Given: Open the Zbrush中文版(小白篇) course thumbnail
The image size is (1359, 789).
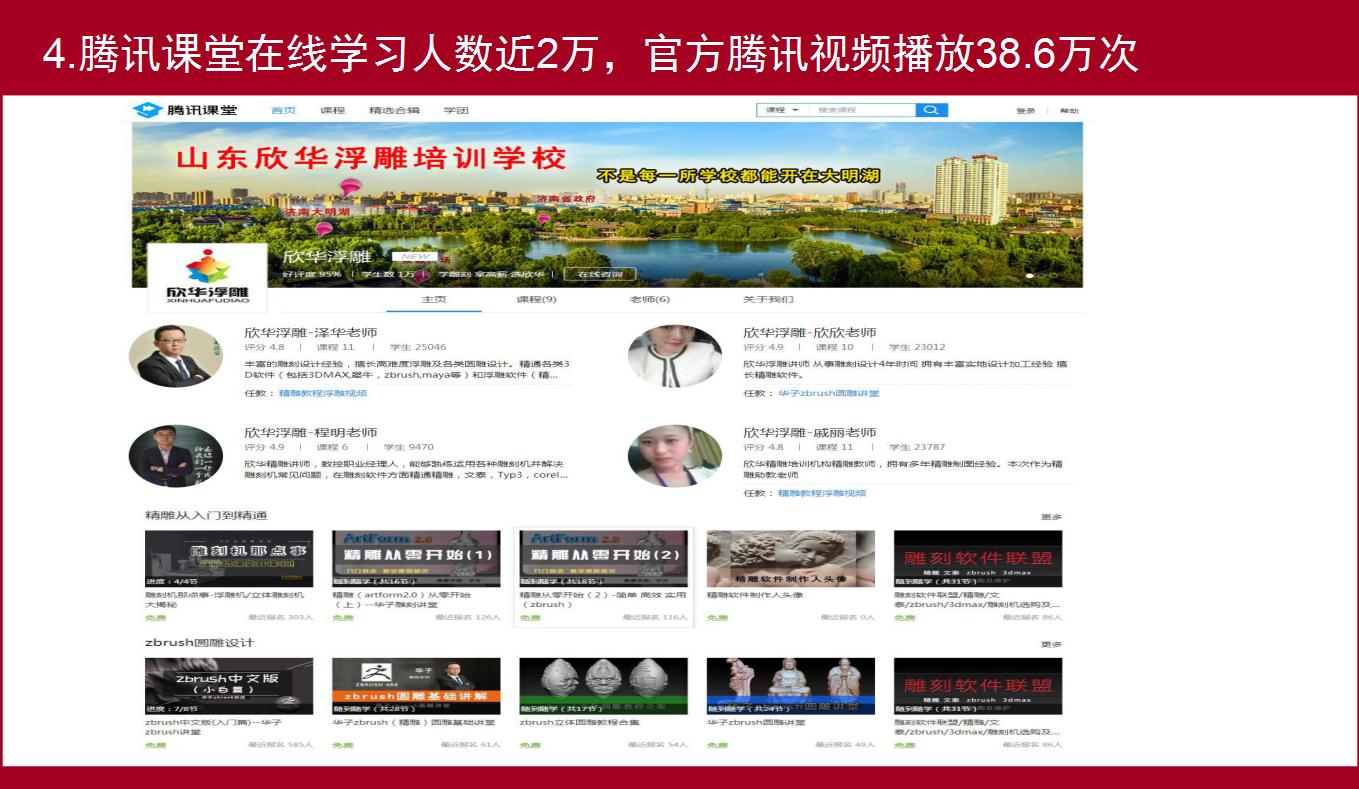Looking at the screenshot, I should pos(229,686).
